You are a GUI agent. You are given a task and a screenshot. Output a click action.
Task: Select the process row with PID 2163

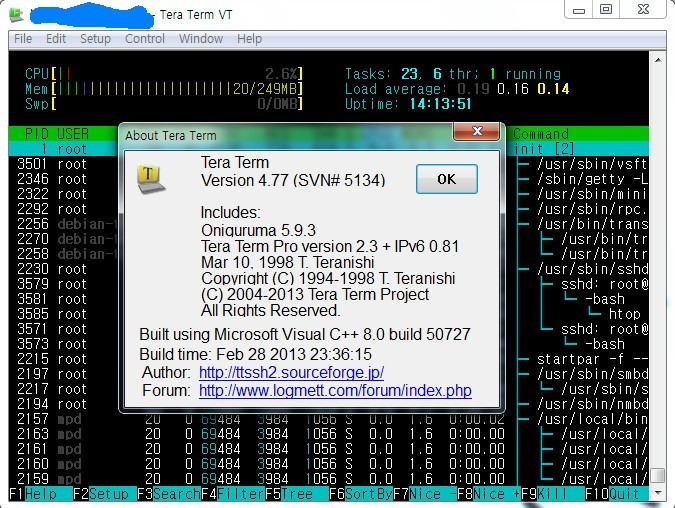(x=328, y=434)
